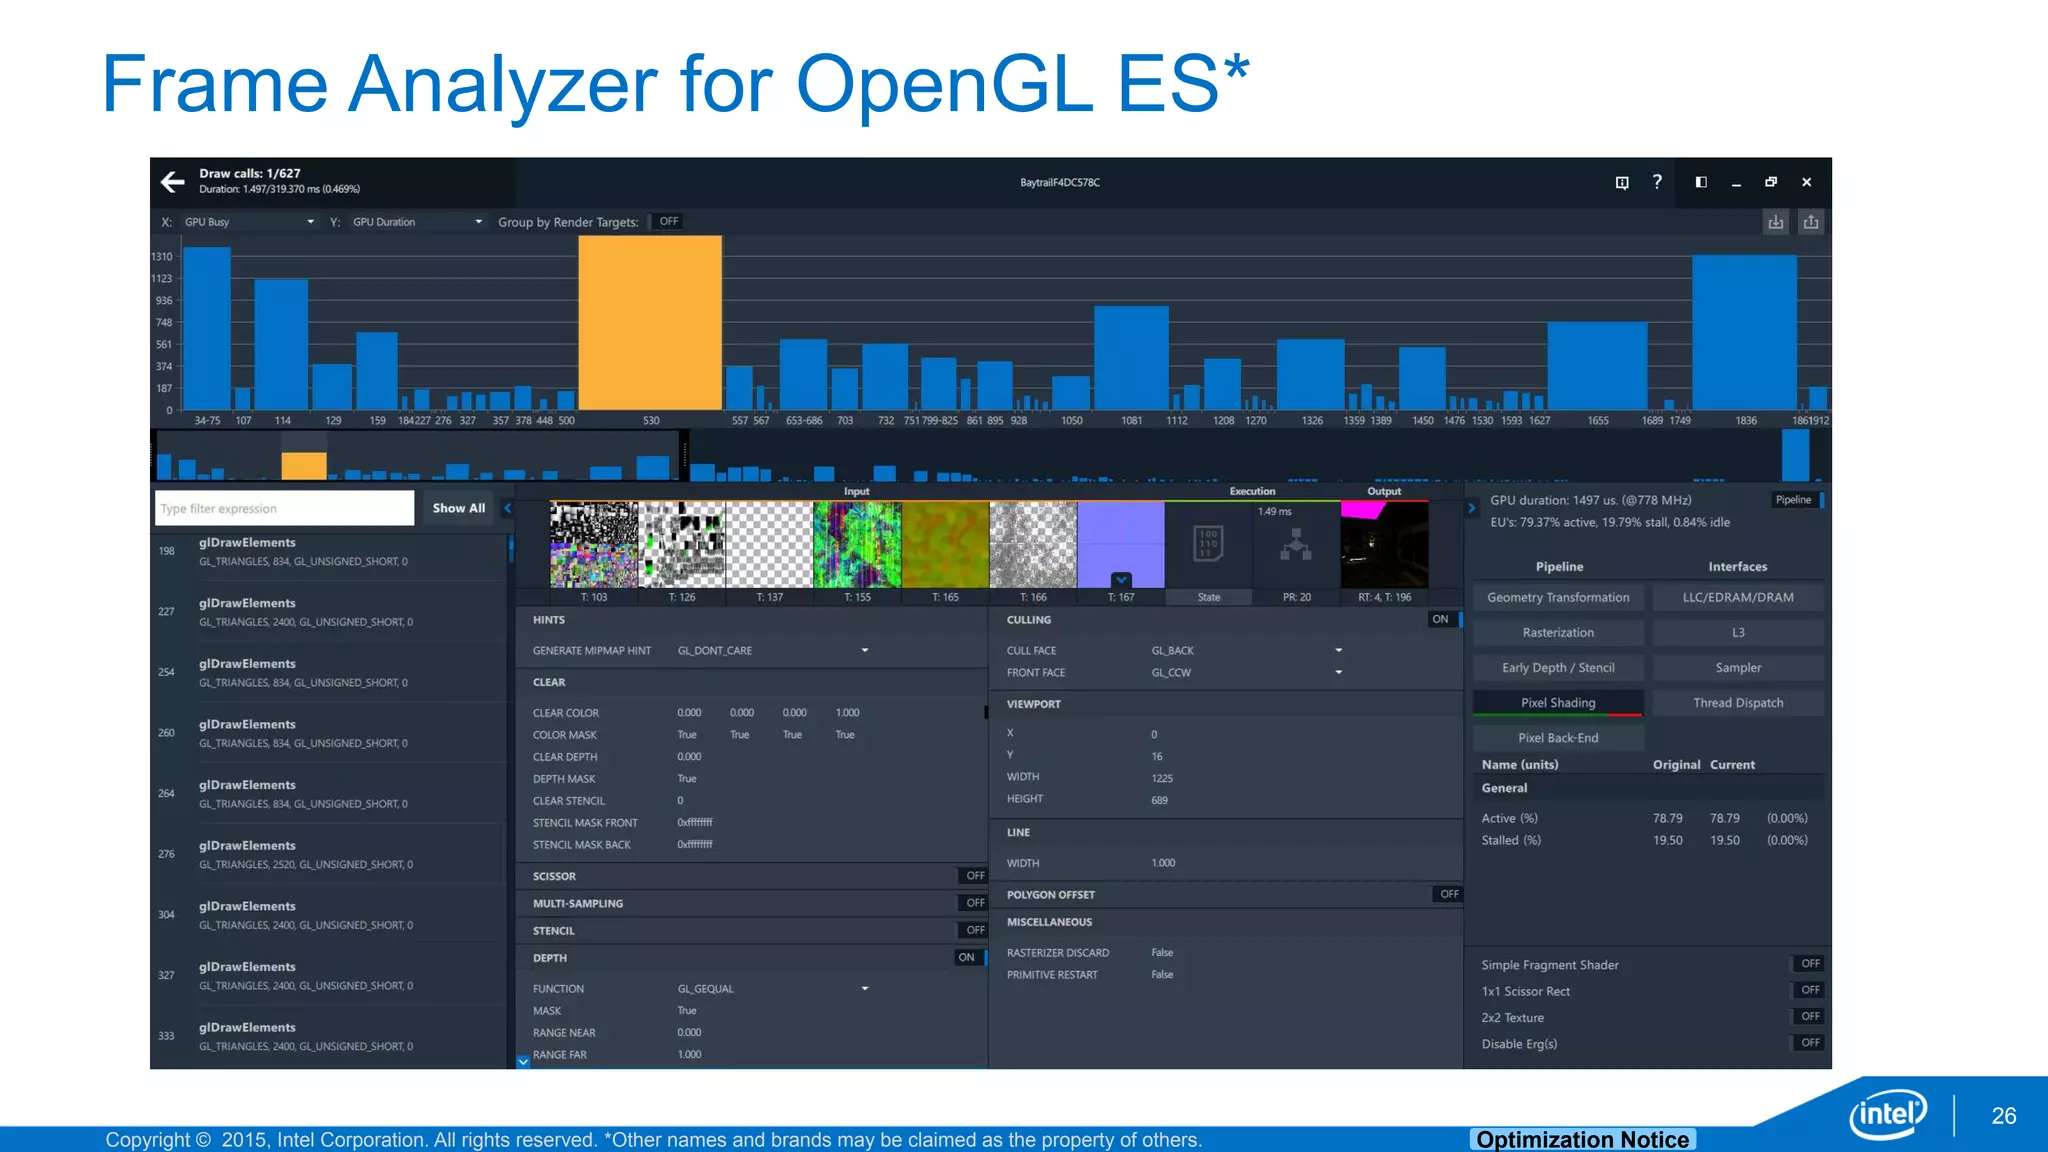
Task: Open the Depth Function GL_GEQUAL dropdown
Action: click(x=772, y=989)
